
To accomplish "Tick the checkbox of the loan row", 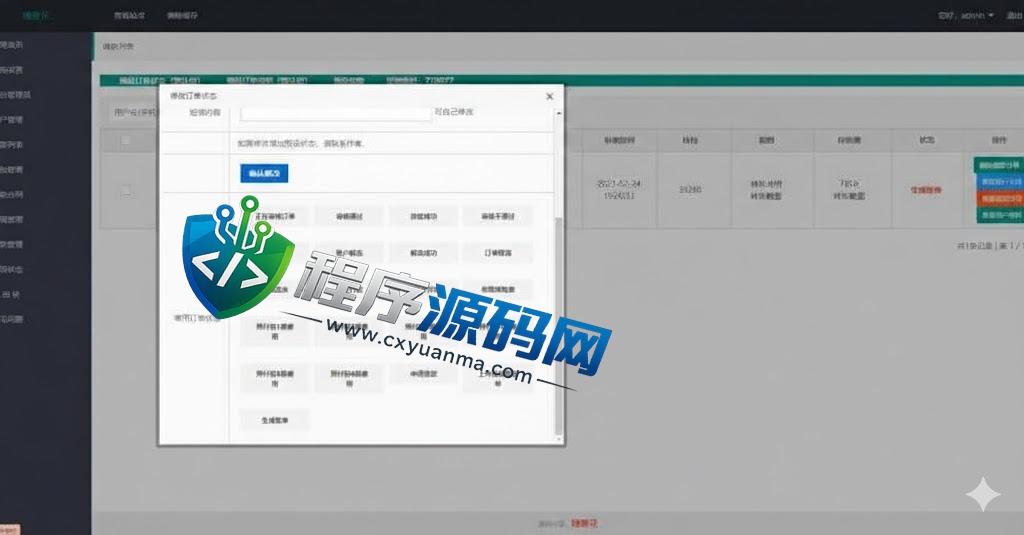I will [126, 191].
